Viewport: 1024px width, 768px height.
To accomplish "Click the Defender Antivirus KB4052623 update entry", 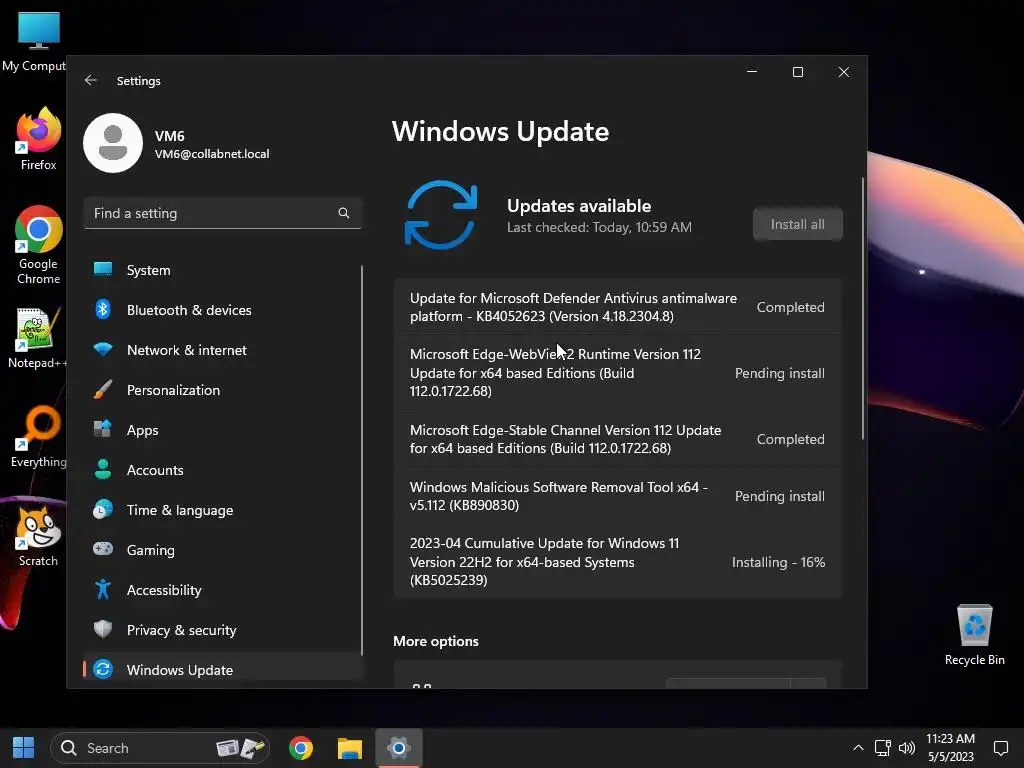I will [618, 307].
